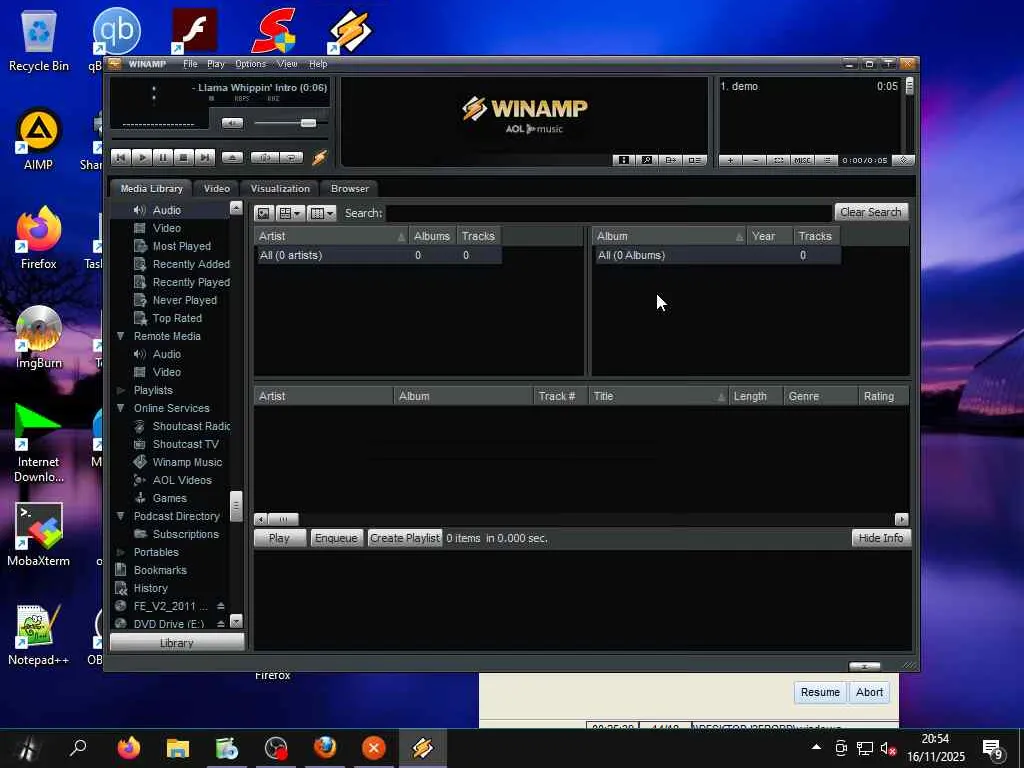Sort by the Year column header

tap(769, 236)
